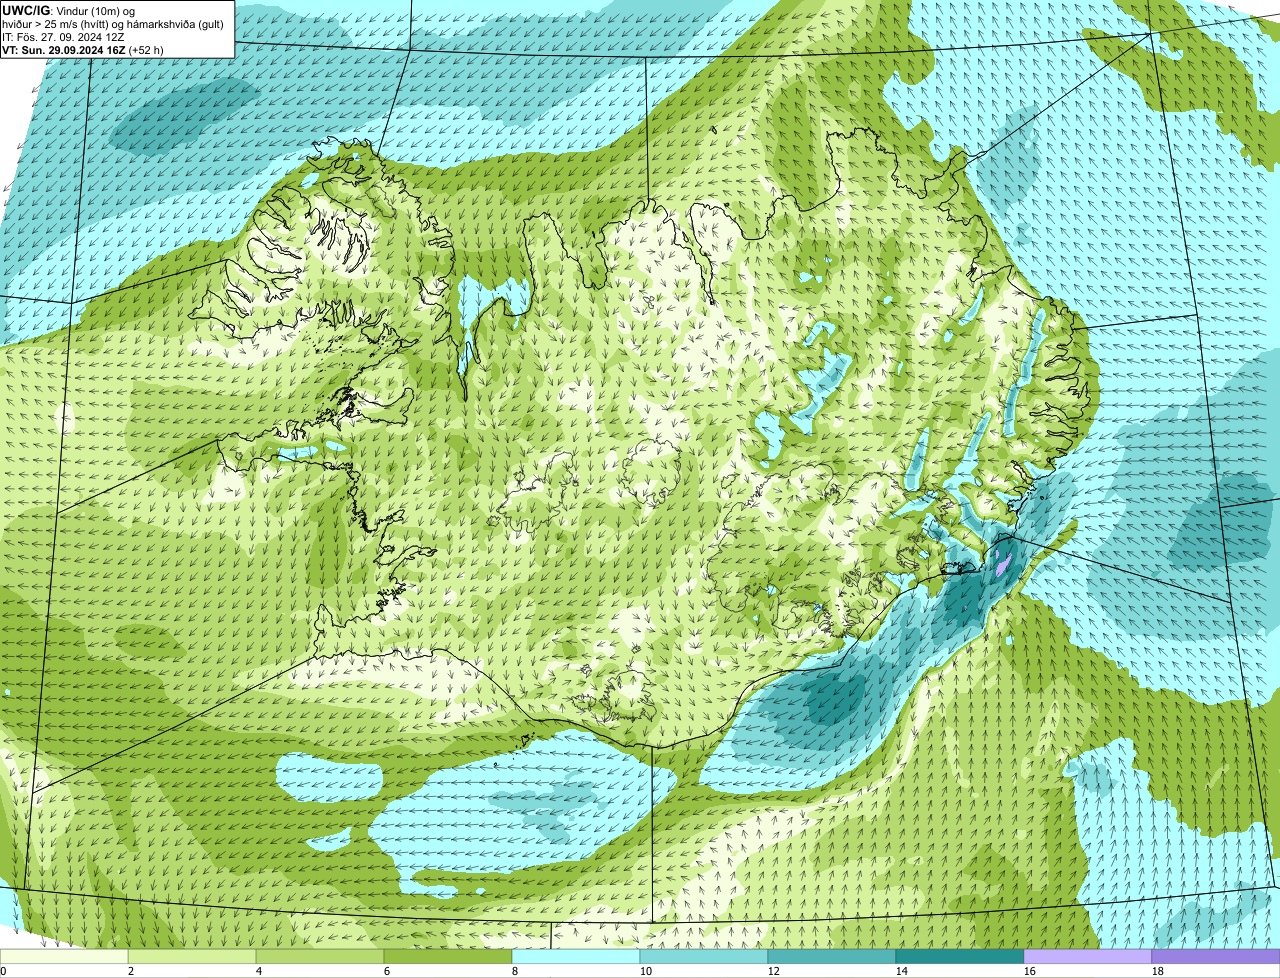This screenshot has height=978, width=1280.
Task: Click the line 'hviður > 25 m/s (hvítt) og hámarkshviða (gult)'
Action: [113, 23]
